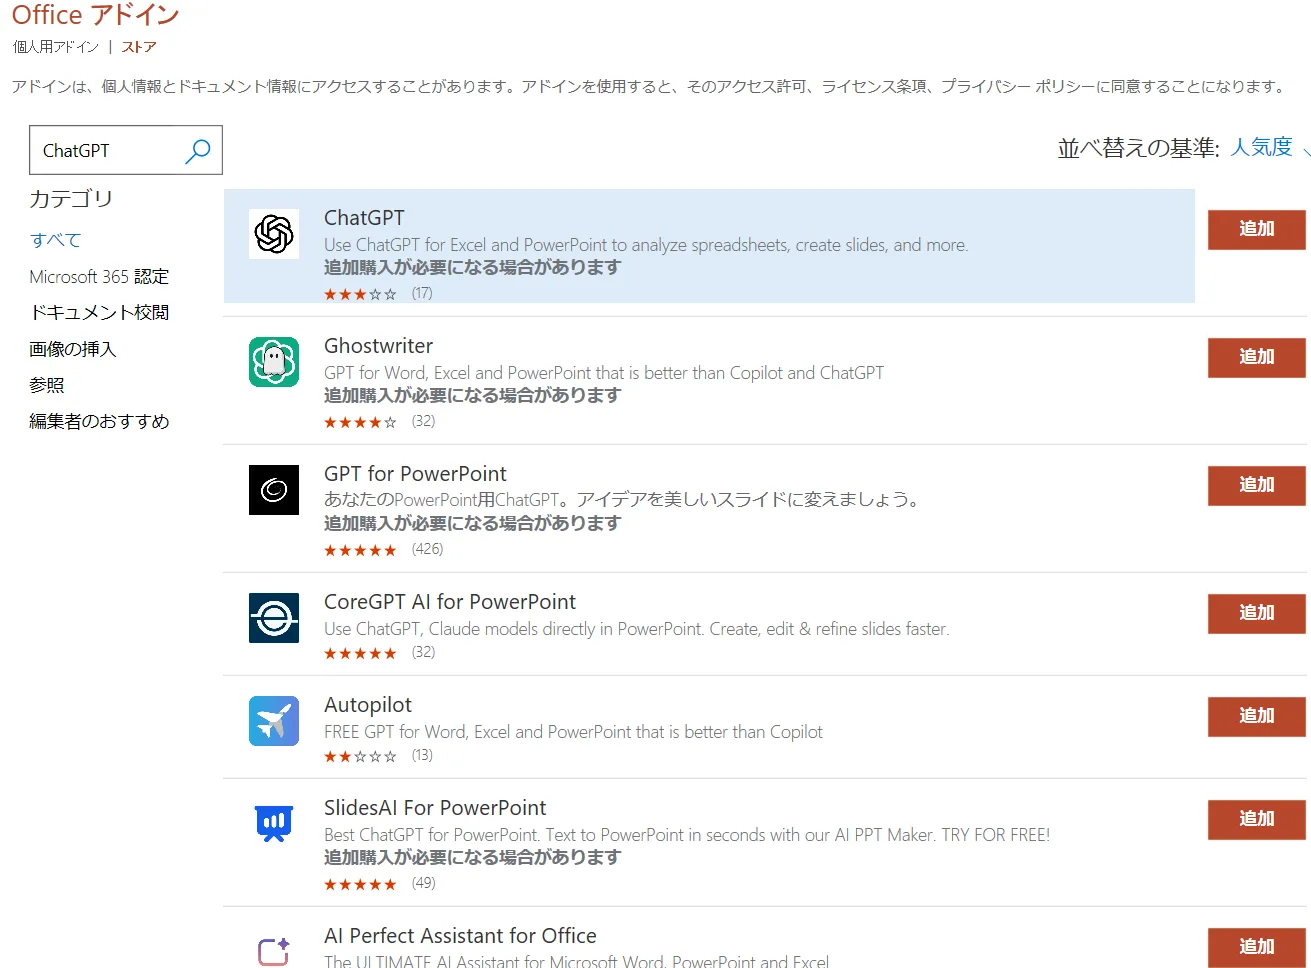Select the 画像の挿入 category
This screenshot has height=968, width=1311.
pos(73,349)
